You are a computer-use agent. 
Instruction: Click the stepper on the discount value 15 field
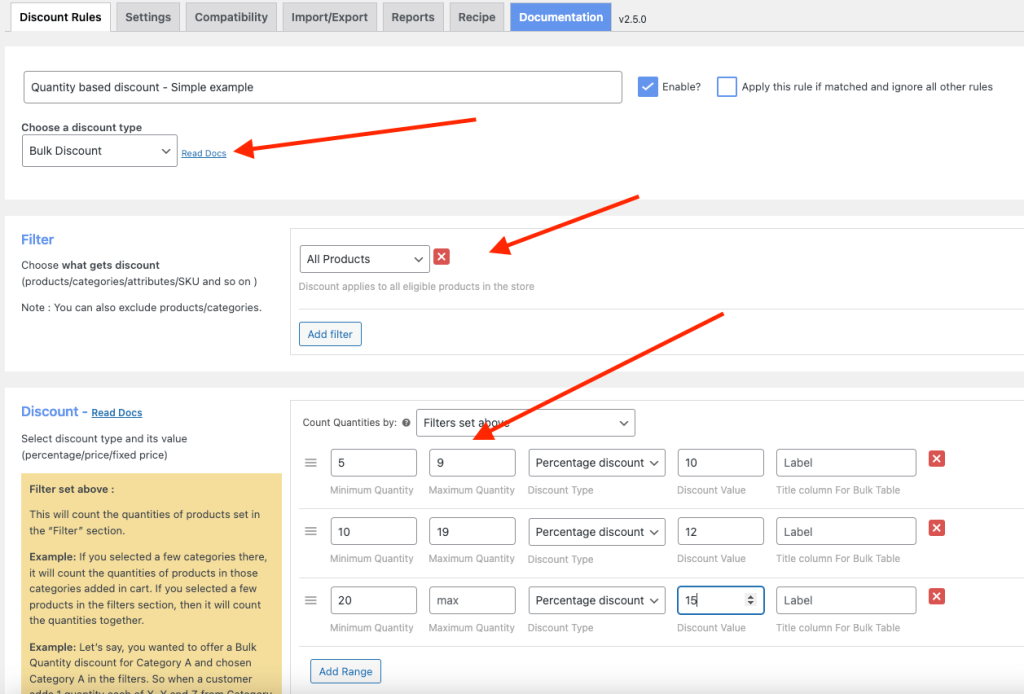pos(751,600)
